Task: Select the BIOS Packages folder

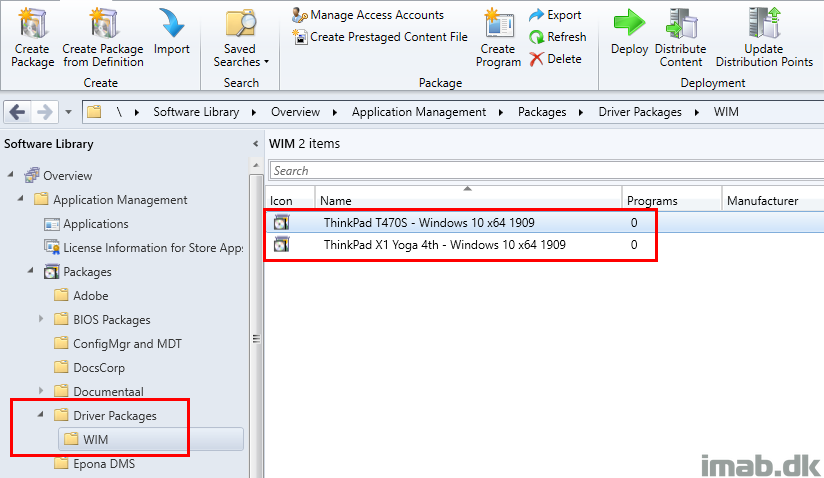Action: [x=111, y=319]
